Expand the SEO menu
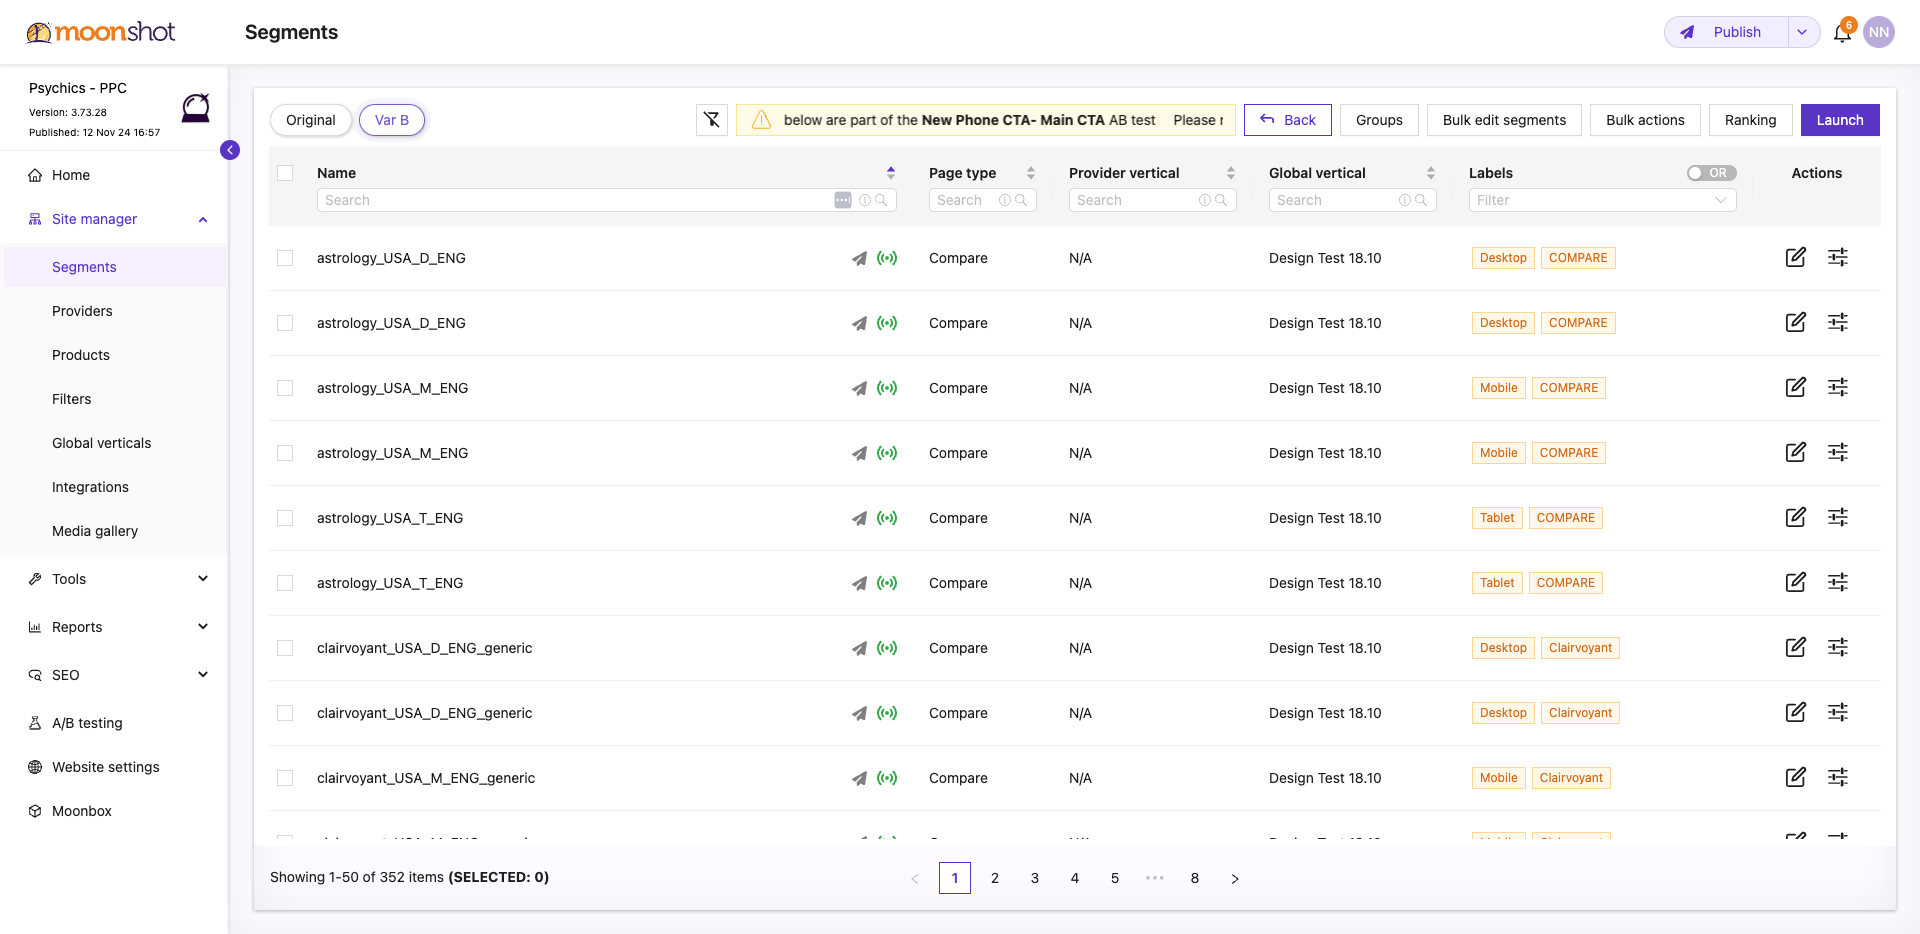 tap(203, 675)
